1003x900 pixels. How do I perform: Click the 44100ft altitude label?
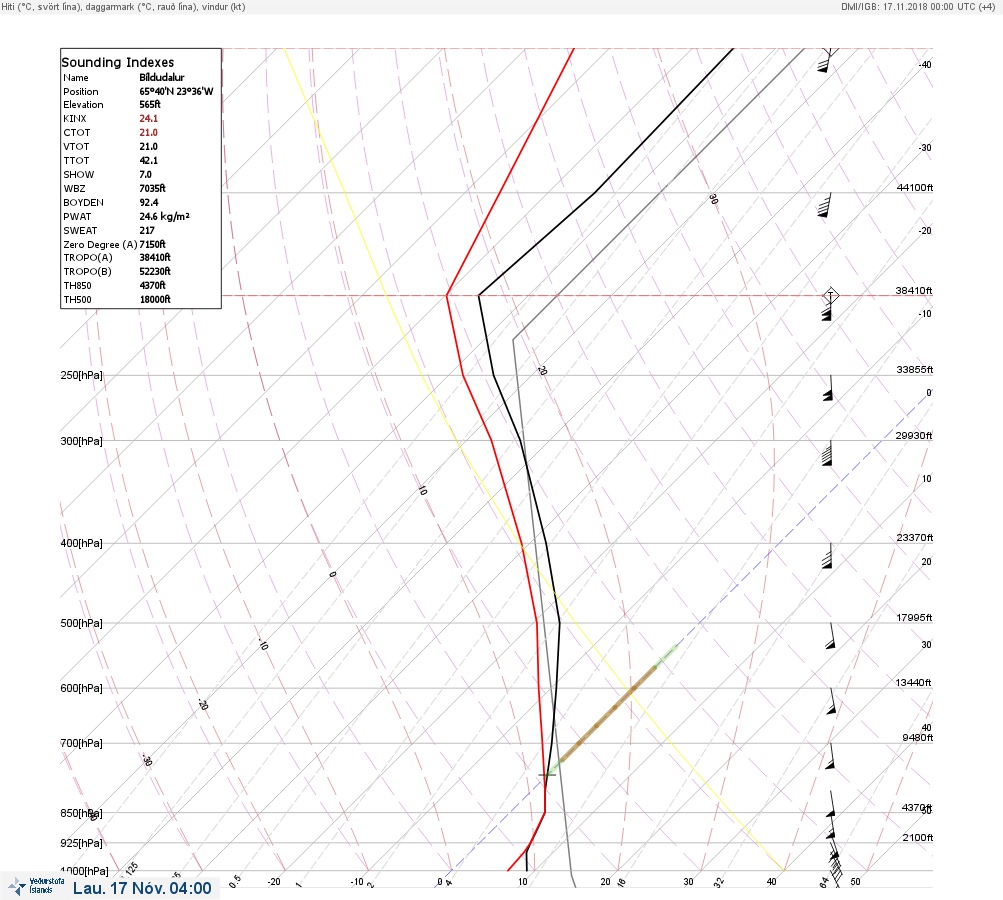pos(915,187)
